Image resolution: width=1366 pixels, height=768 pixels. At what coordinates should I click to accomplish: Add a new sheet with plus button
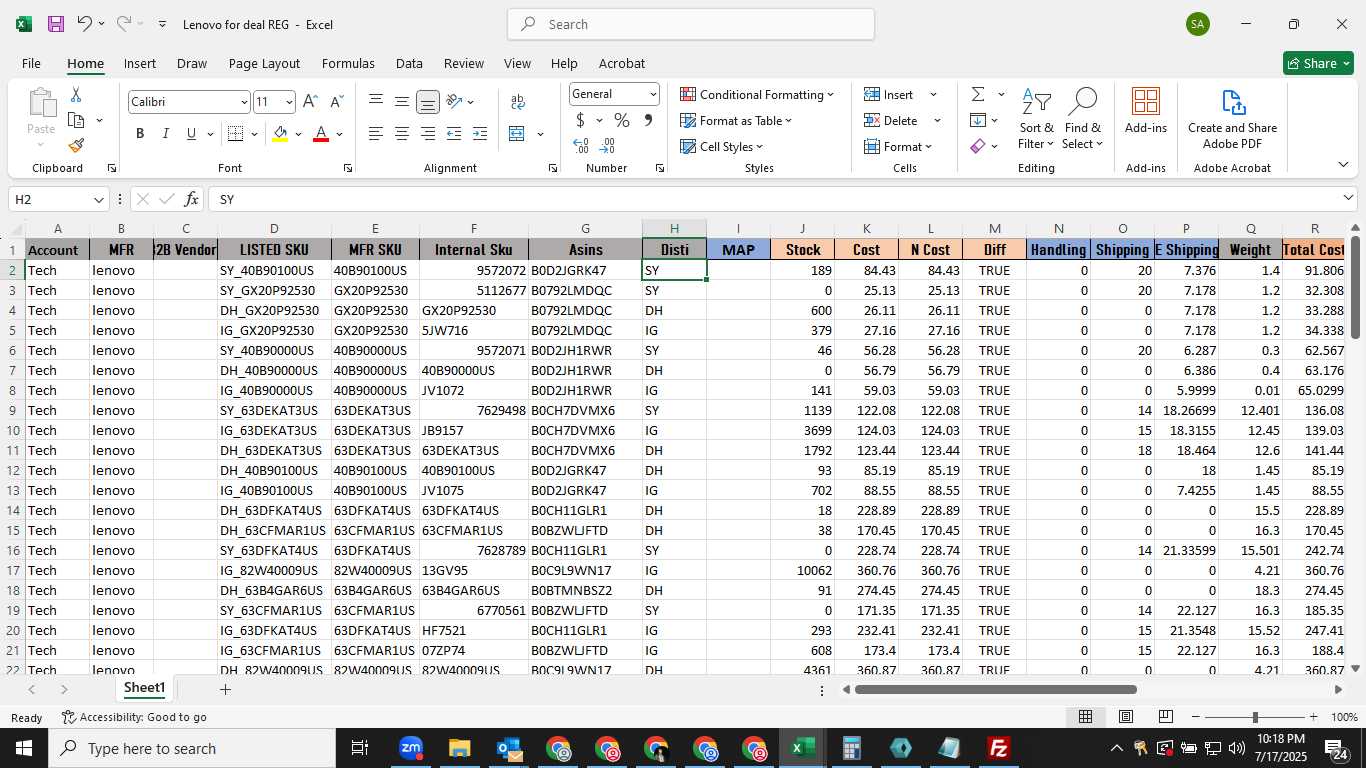(x=225, y=689)
